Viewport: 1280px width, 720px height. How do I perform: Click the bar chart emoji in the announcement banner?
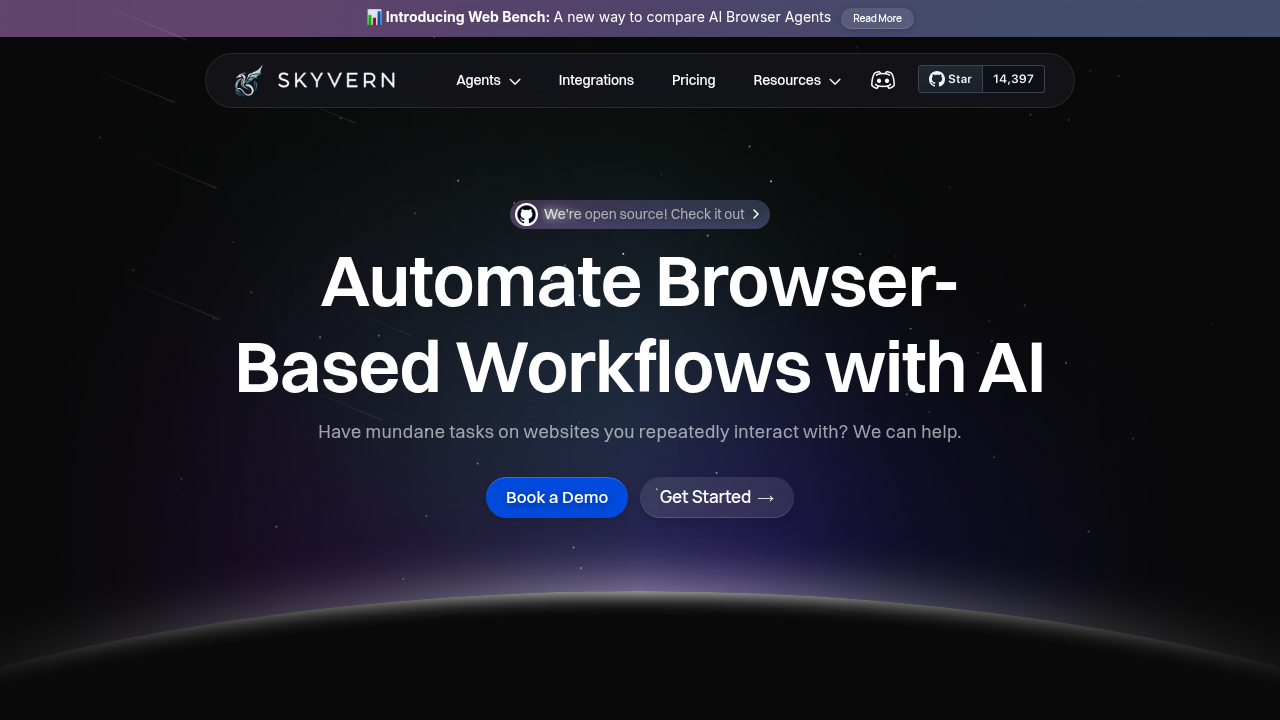[373, 17]
